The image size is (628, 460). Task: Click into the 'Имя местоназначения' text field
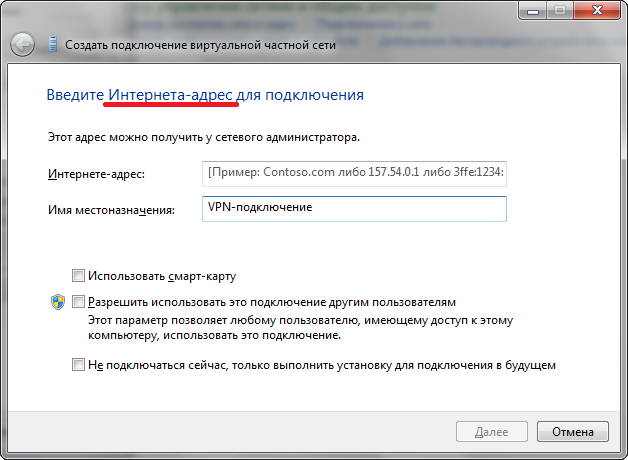pyautogui.click(x=354, y=208)
